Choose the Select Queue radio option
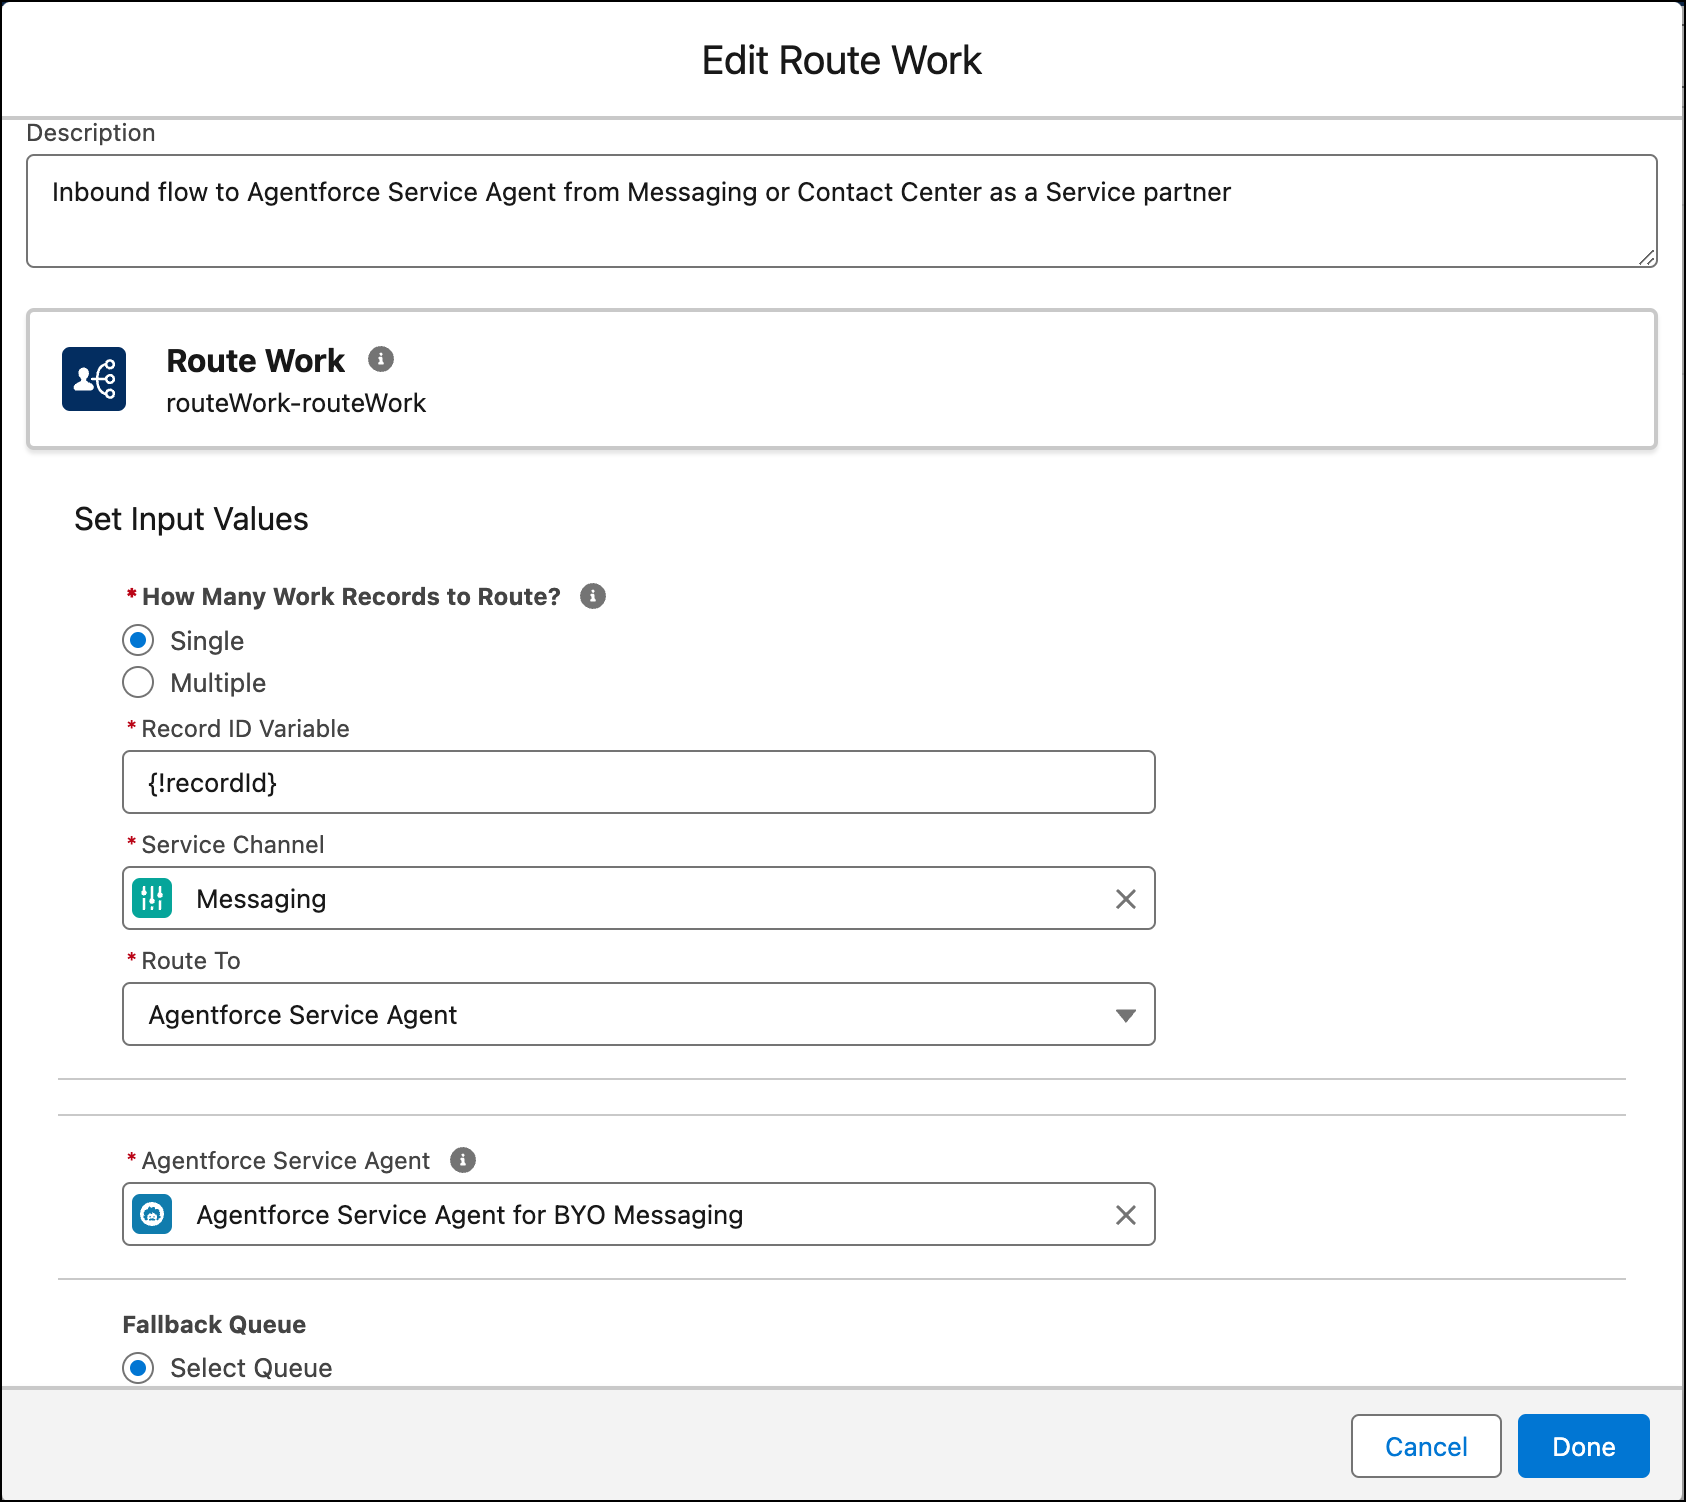Viewport: 1686px width, 1502px height. tap(138, 1368)
